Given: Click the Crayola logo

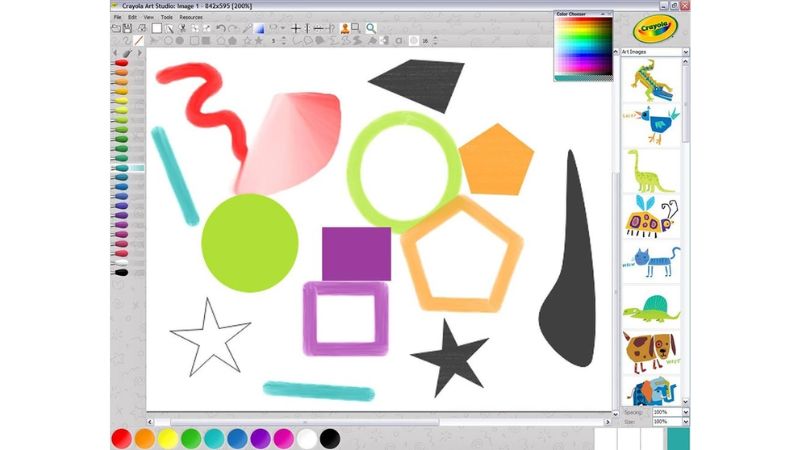Looking at the screenshot, I should 654,26.
